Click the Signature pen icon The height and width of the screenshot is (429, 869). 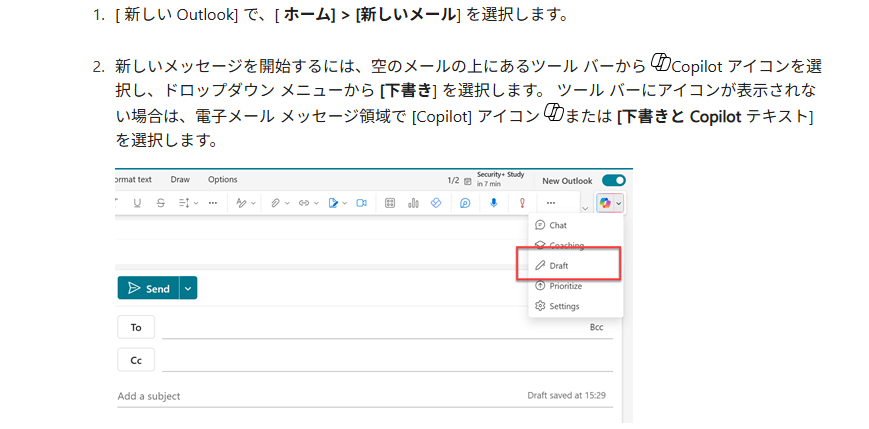(333, 203)
